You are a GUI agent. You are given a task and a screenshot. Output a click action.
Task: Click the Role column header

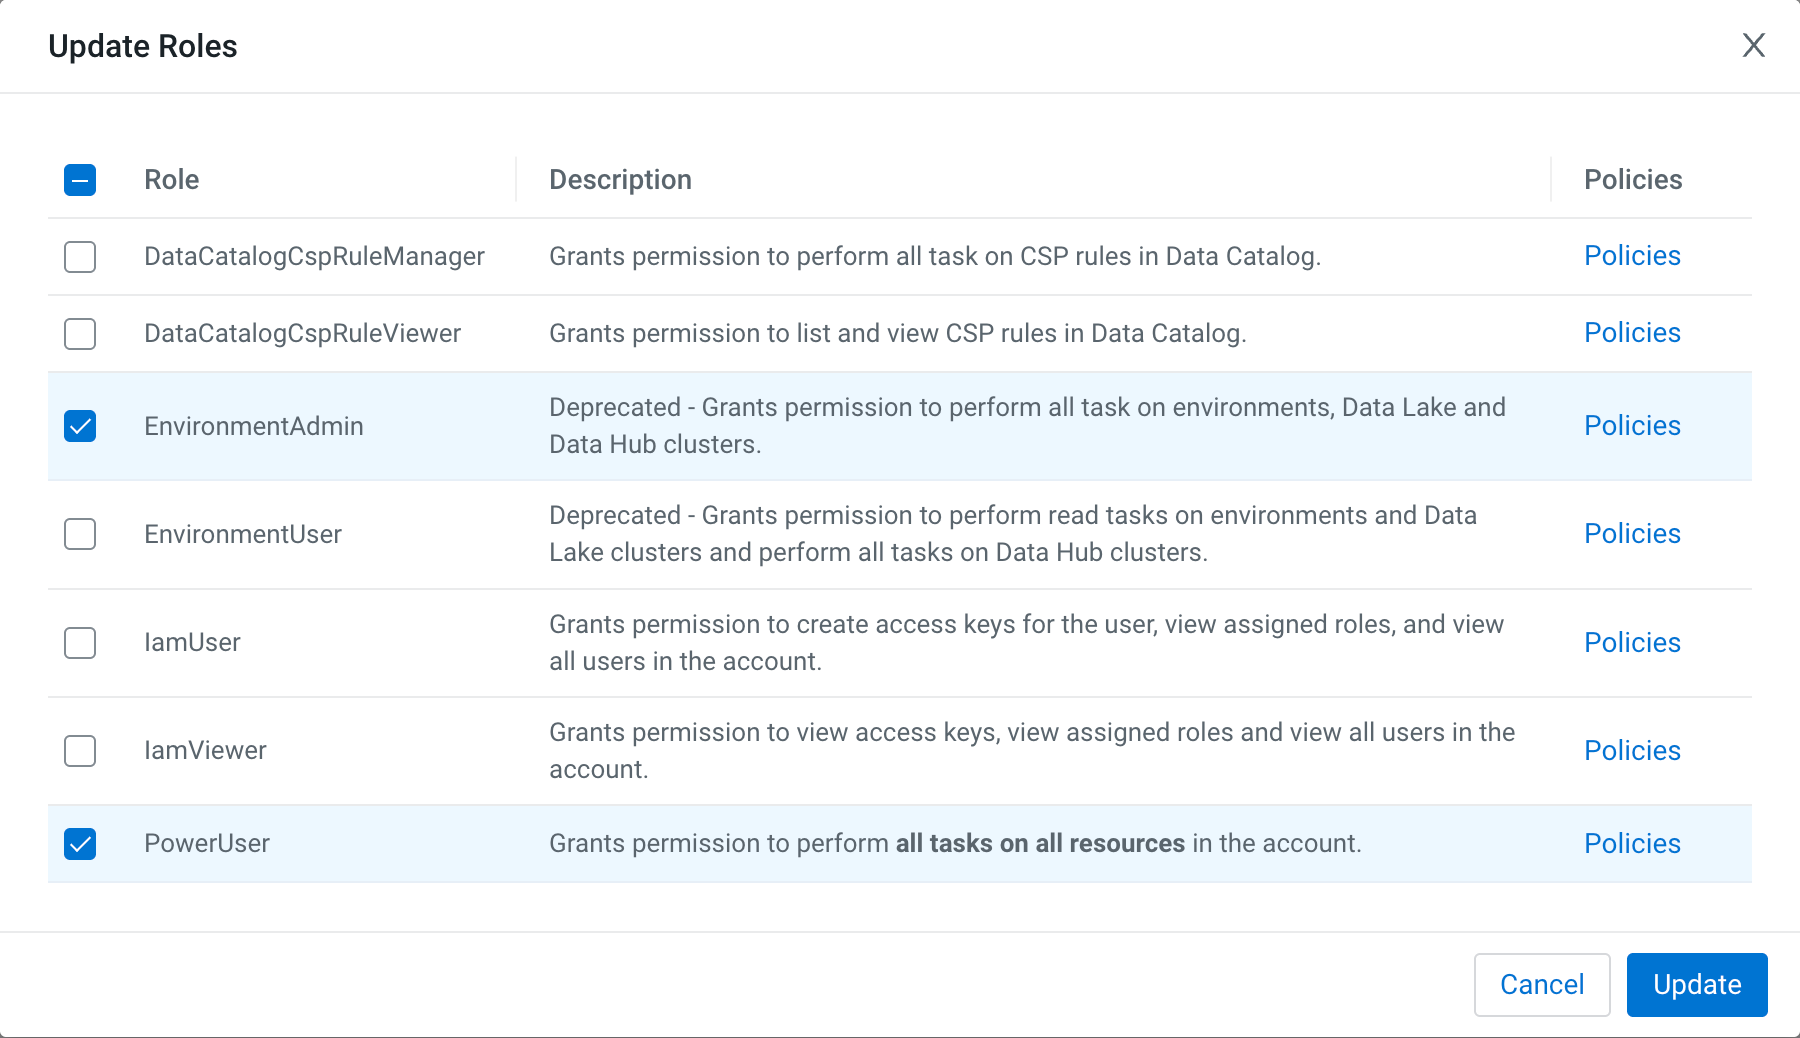tap(172, 180)
